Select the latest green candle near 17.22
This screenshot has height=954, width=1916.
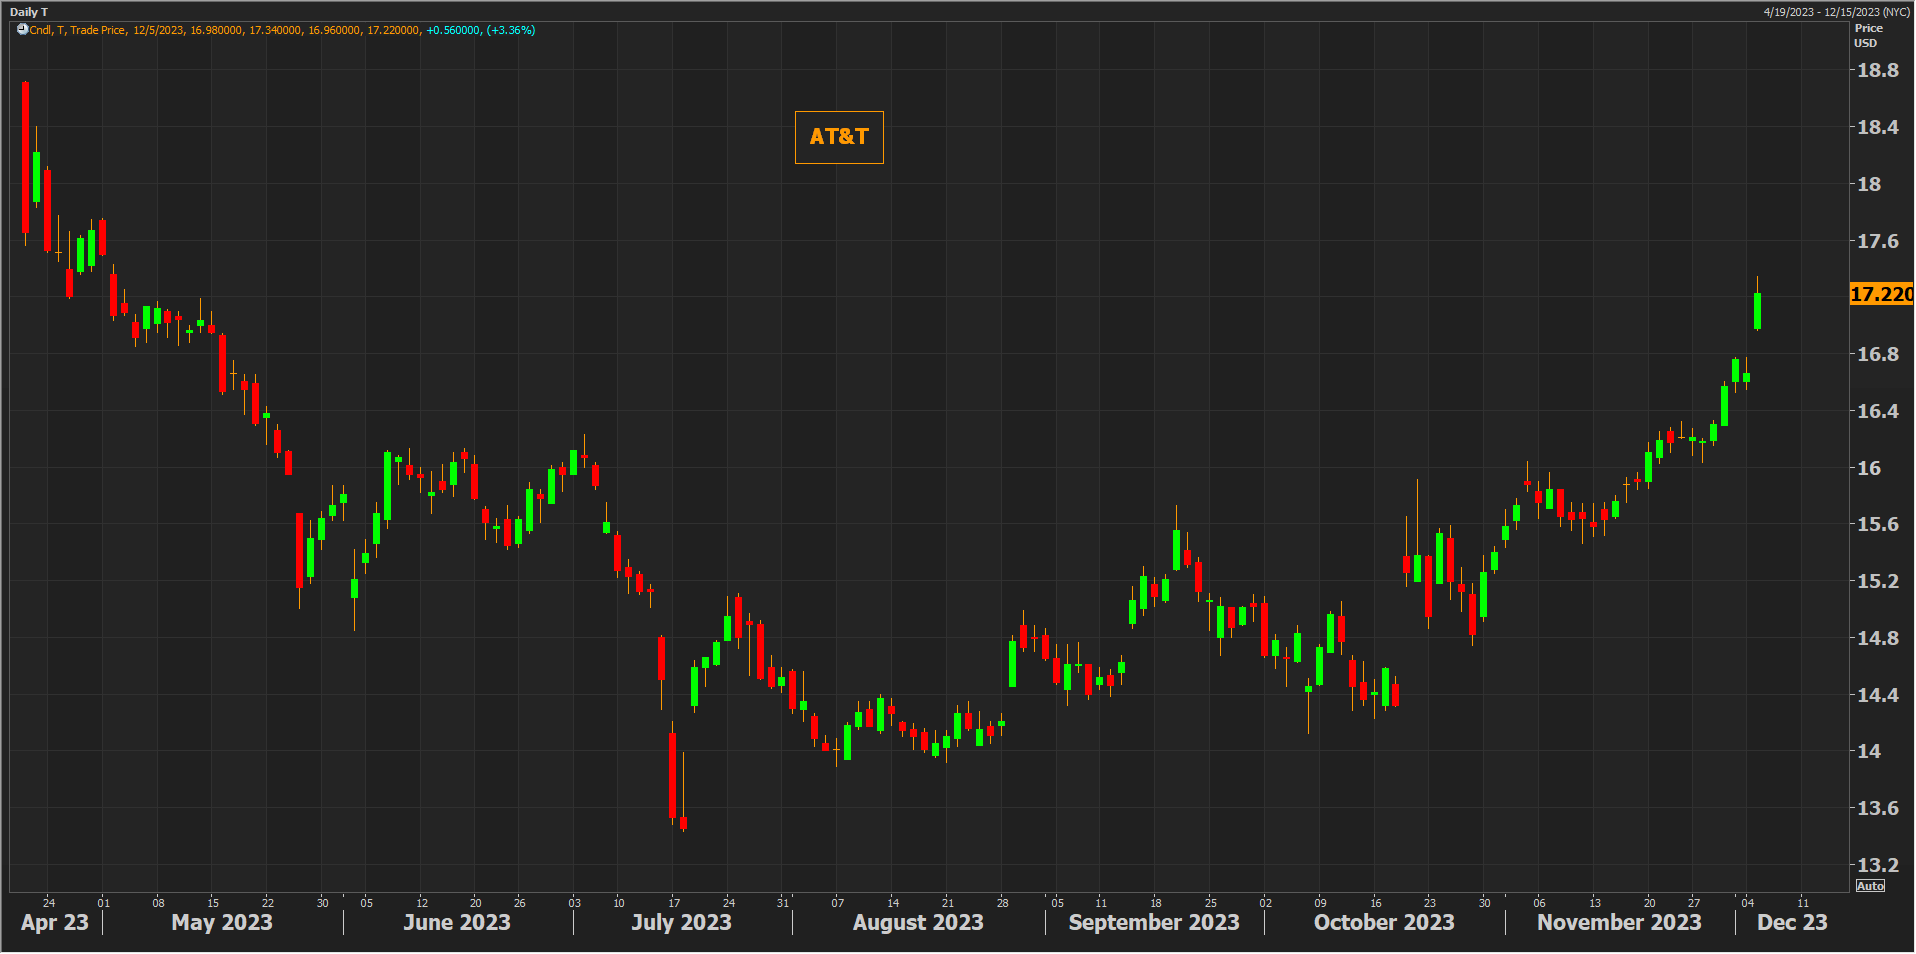(1757, 310)
